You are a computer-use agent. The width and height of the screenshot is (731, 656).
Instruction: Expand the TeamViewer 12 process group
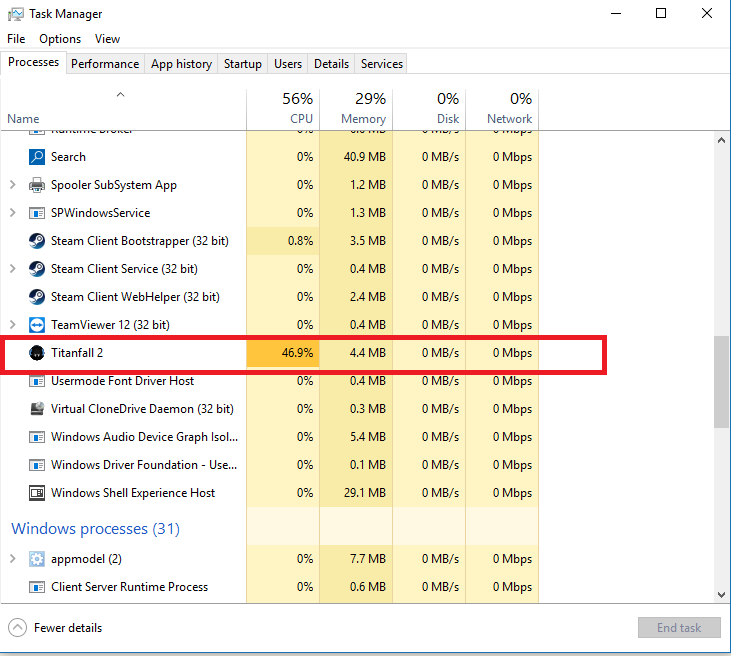tap(12, 325)
